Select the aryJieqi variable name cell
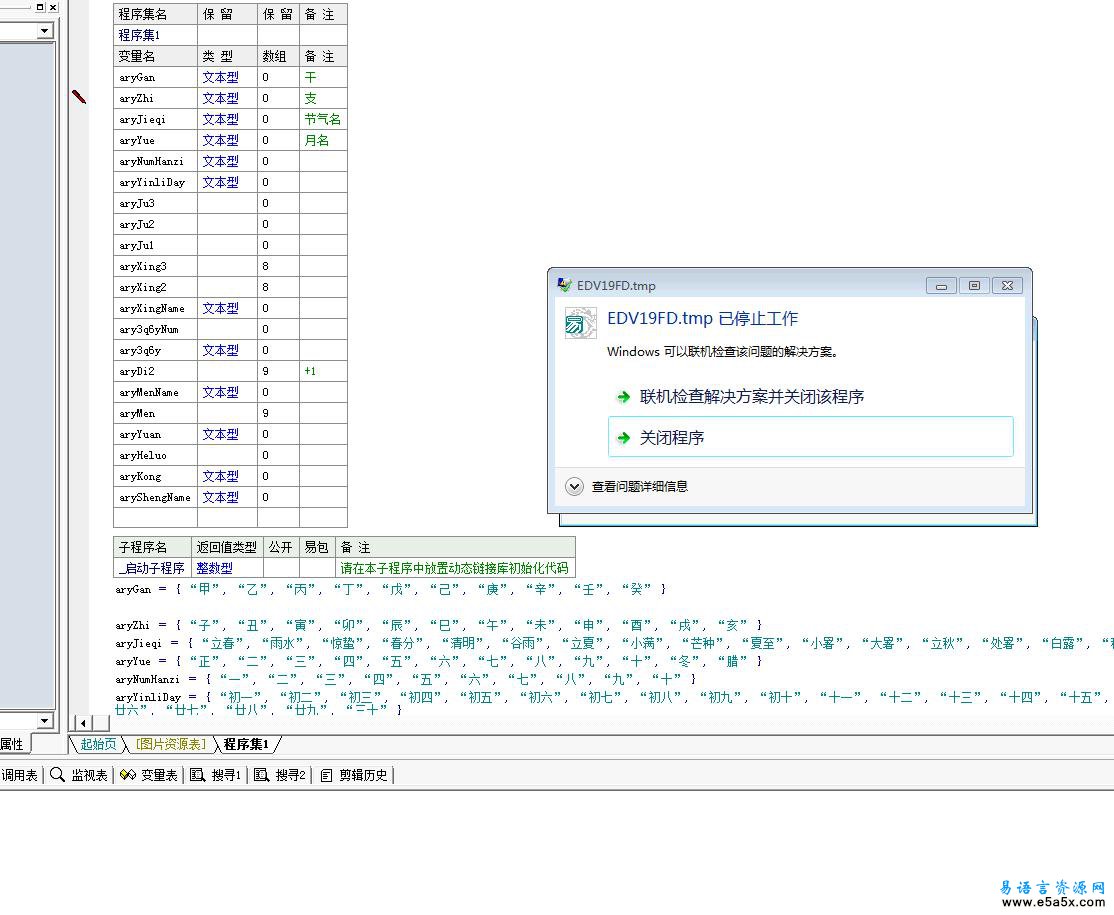The image size is (1114, 915). pyautogui.click(x=156, y=119)
